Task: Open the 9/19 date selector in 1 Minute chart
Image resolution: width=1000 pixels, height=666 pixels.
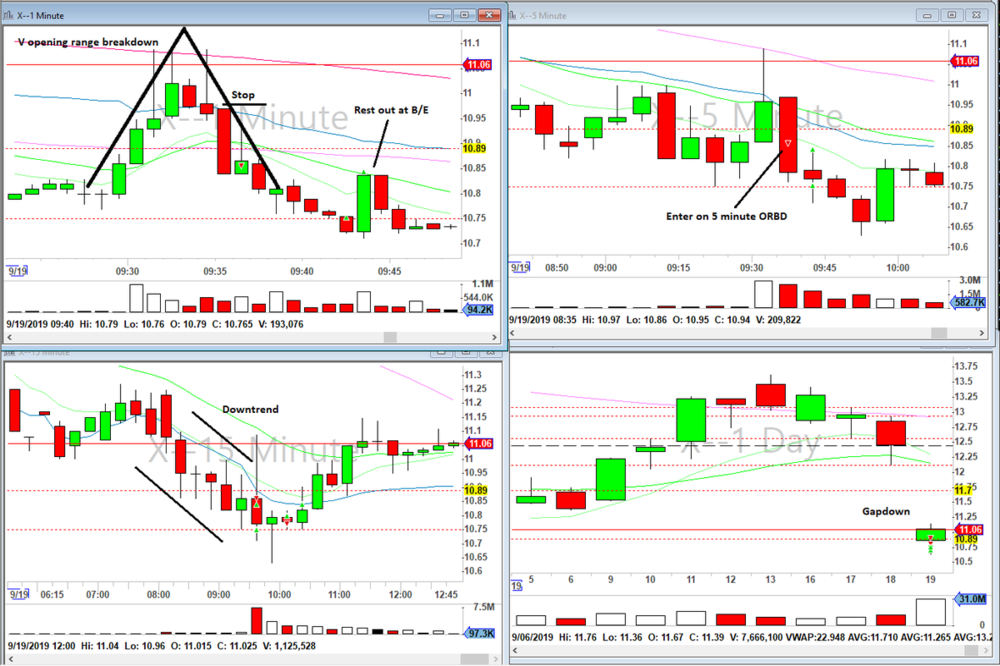Action: click(16, 268)
